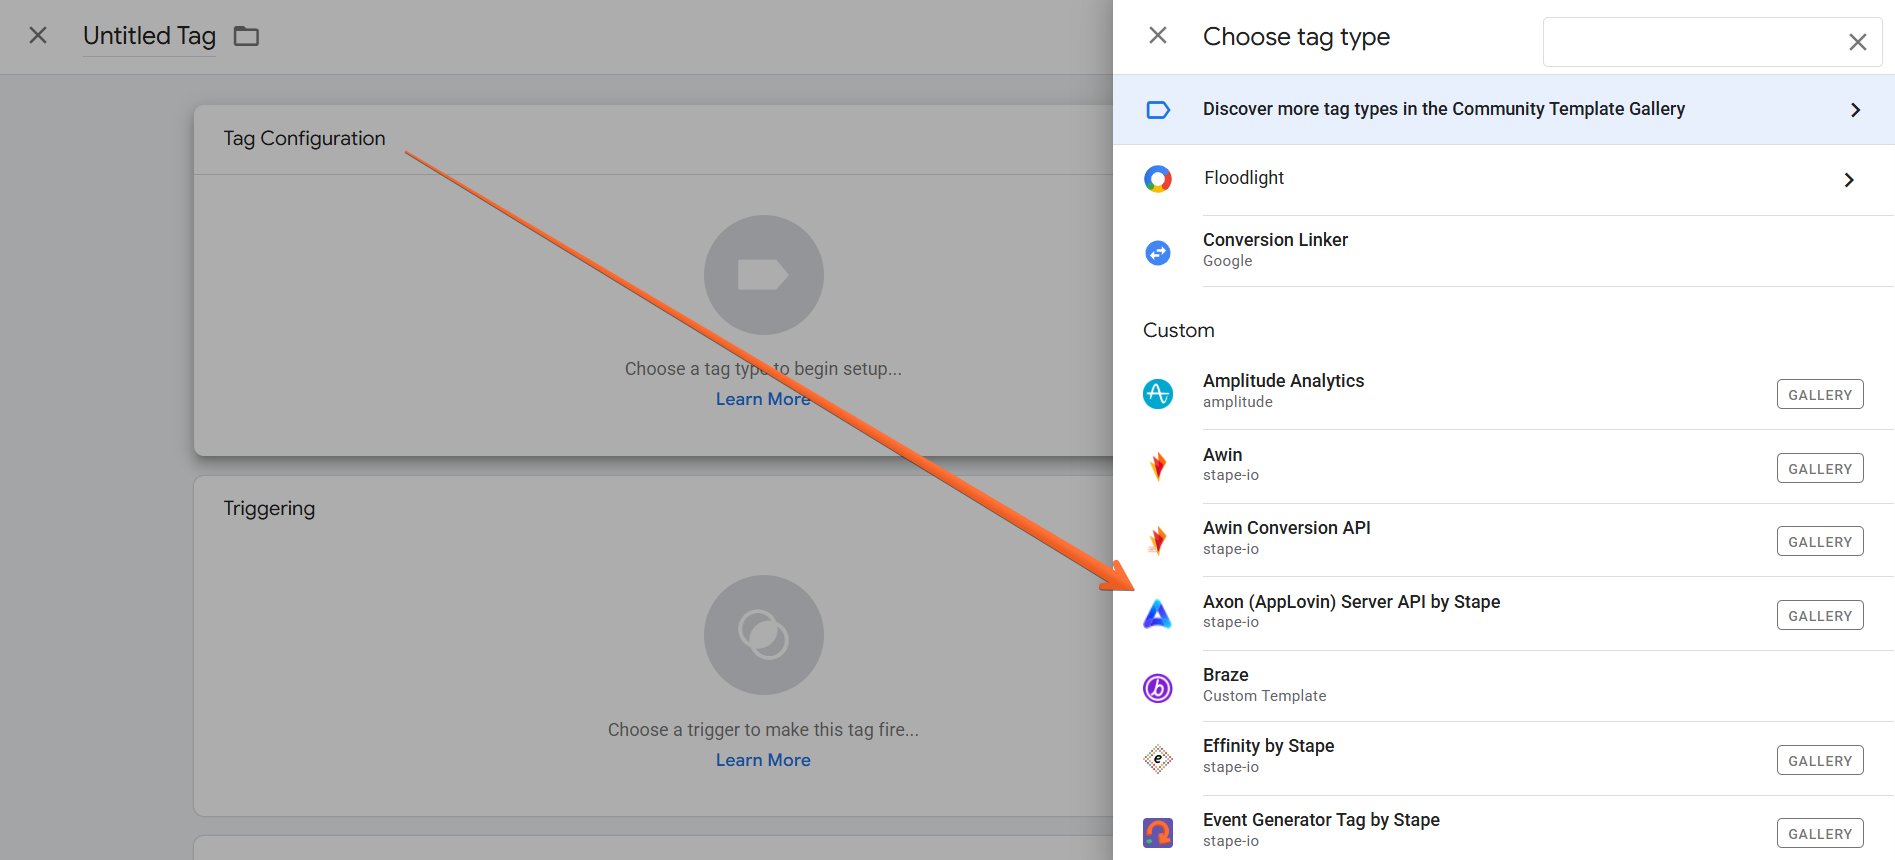Click the Tag Configuration placeholder icon

[x=763, y=275]
